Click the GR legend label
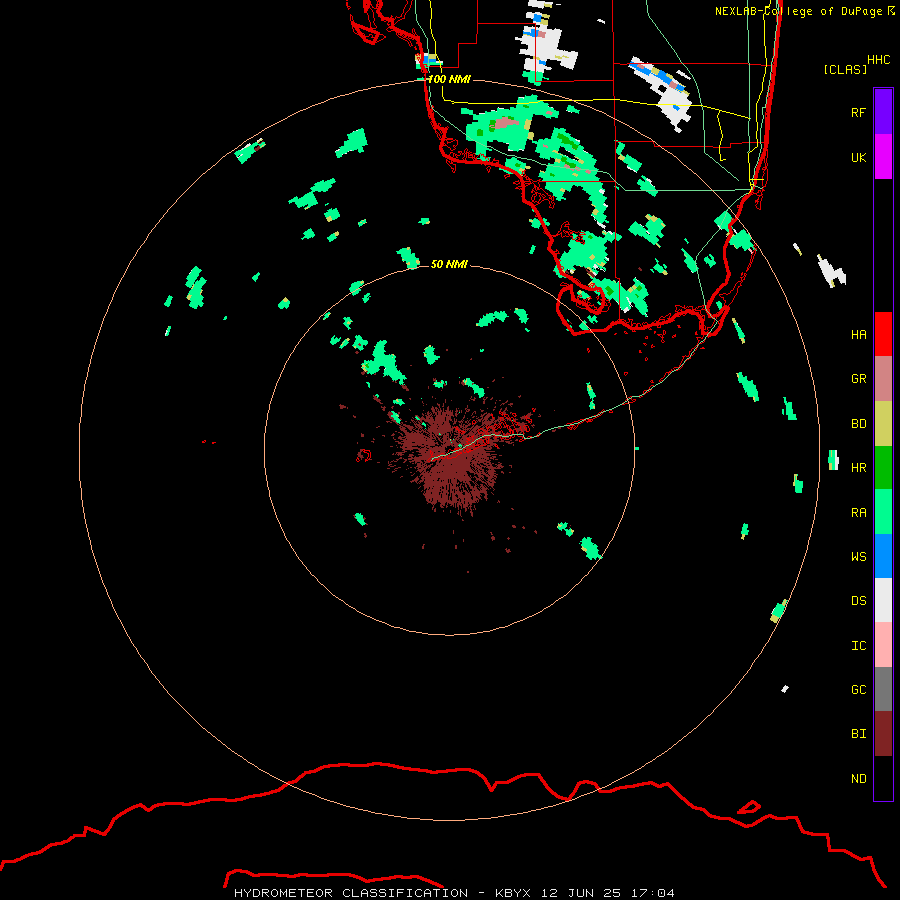900x900 pixels. coord(858,379)
